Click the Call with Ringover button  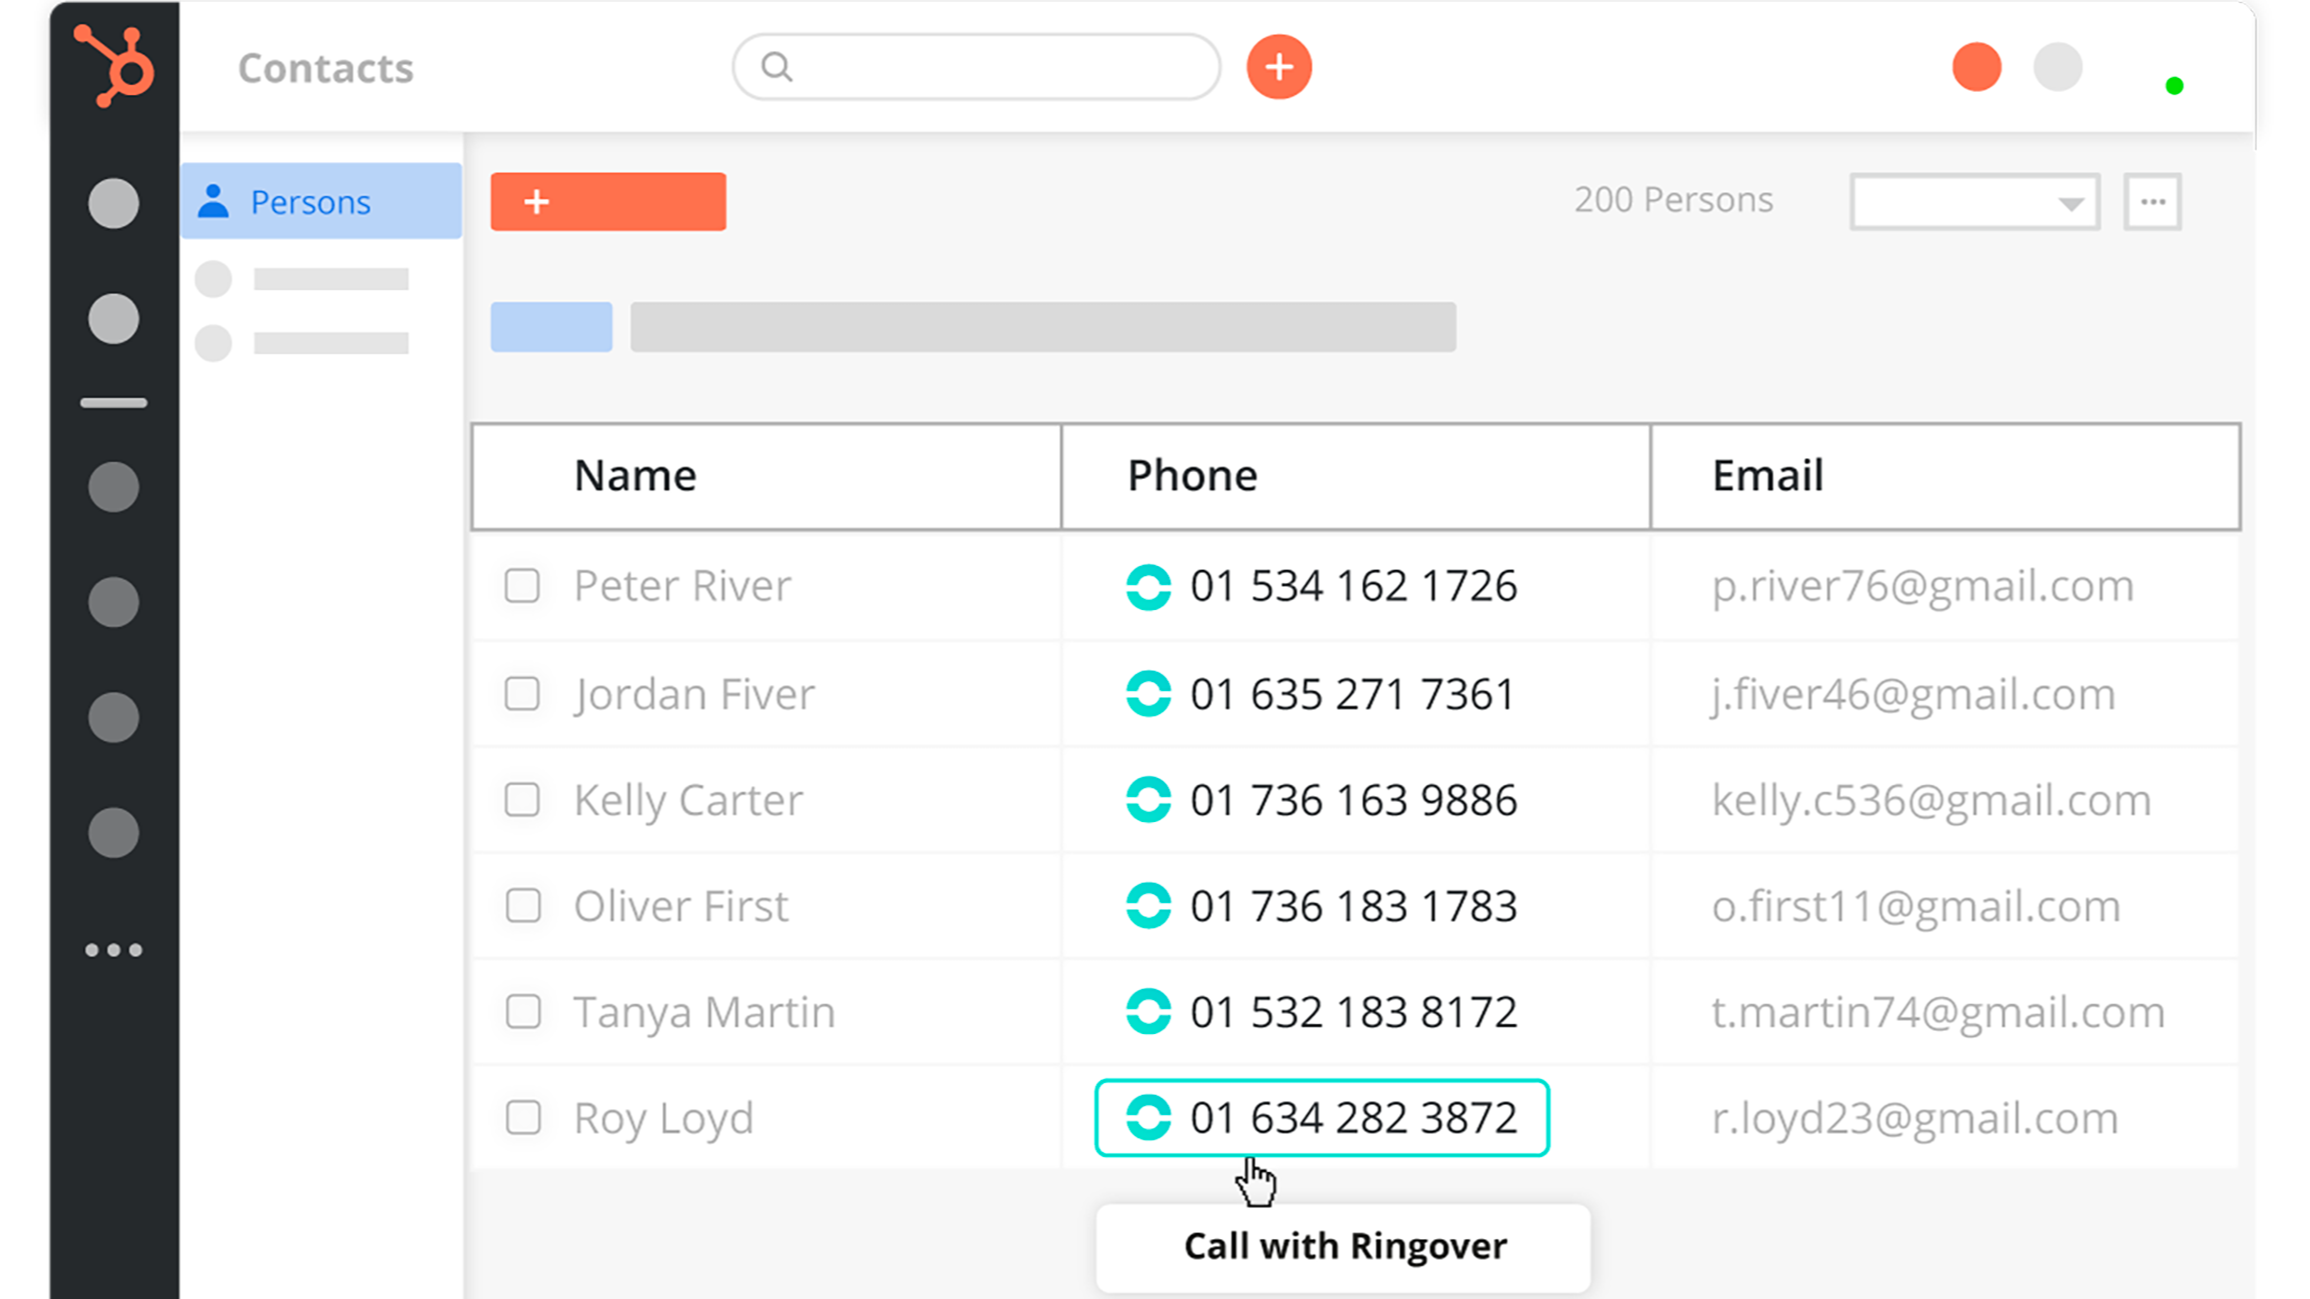(1343, 1245)
